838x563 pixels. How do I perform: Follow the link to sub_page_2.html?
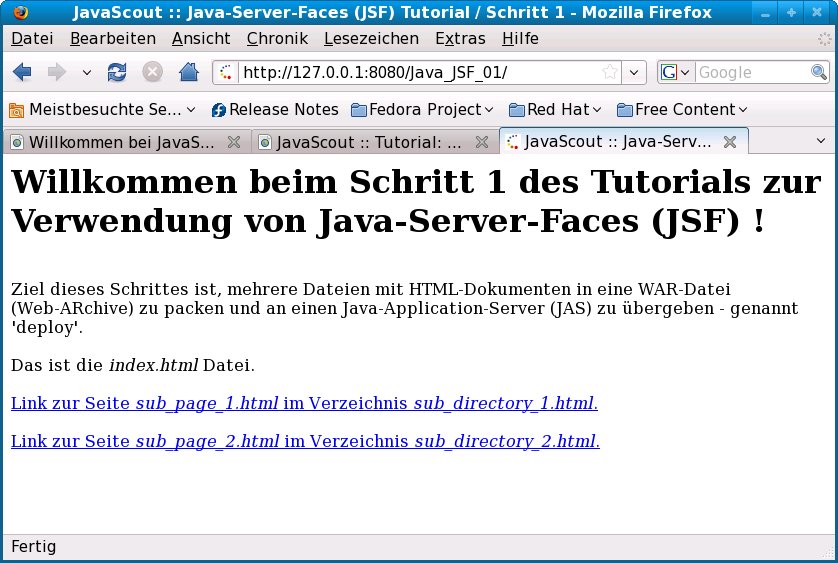[305, 441]
